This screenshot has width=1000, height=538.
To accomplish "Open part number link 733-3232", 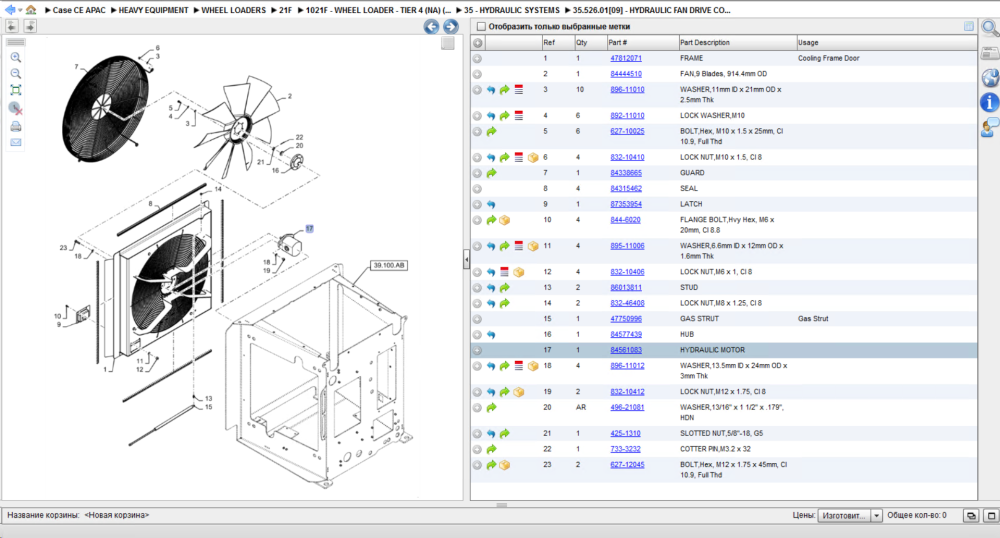I will pyautogui.click(x=625, y=449).
